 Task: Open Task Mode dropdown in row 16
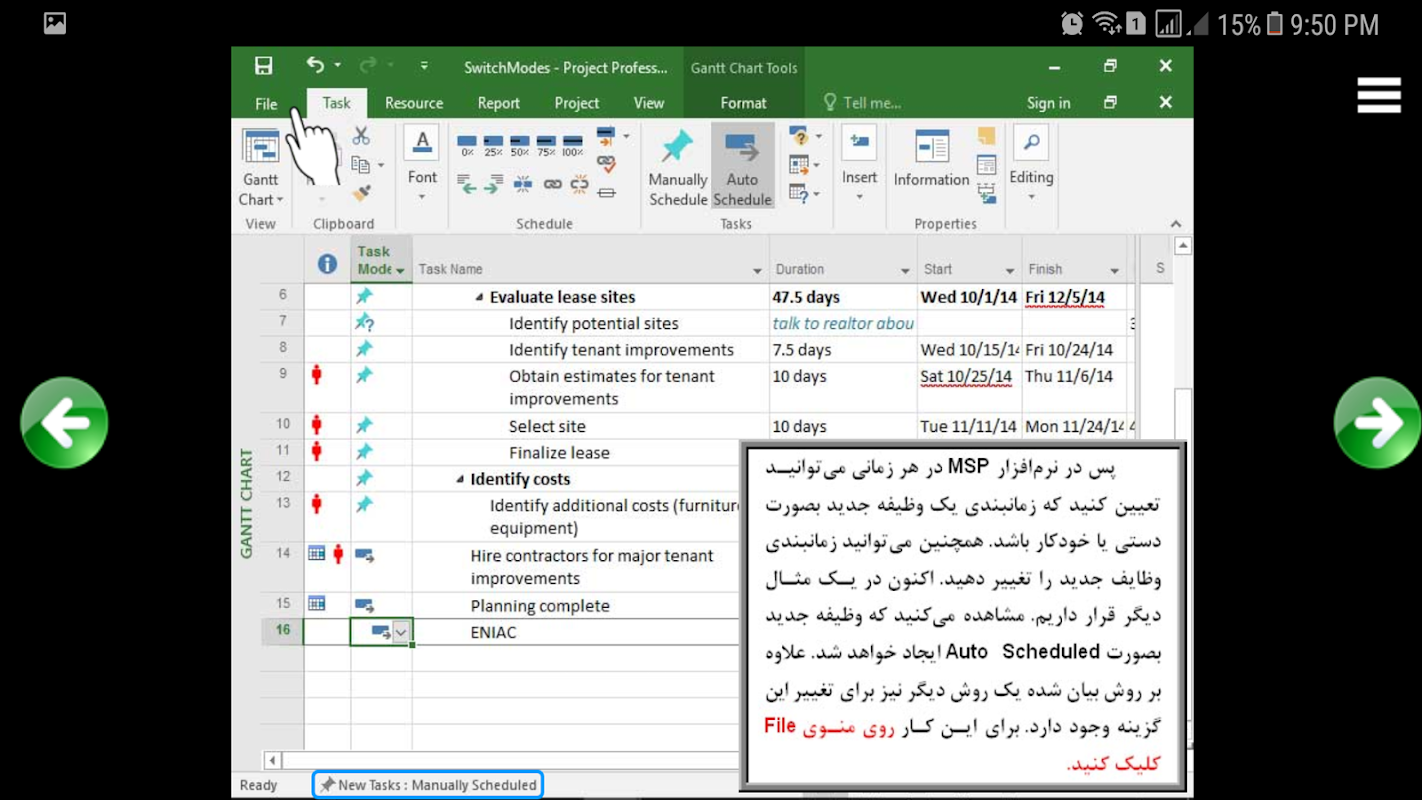coord(401,632)
